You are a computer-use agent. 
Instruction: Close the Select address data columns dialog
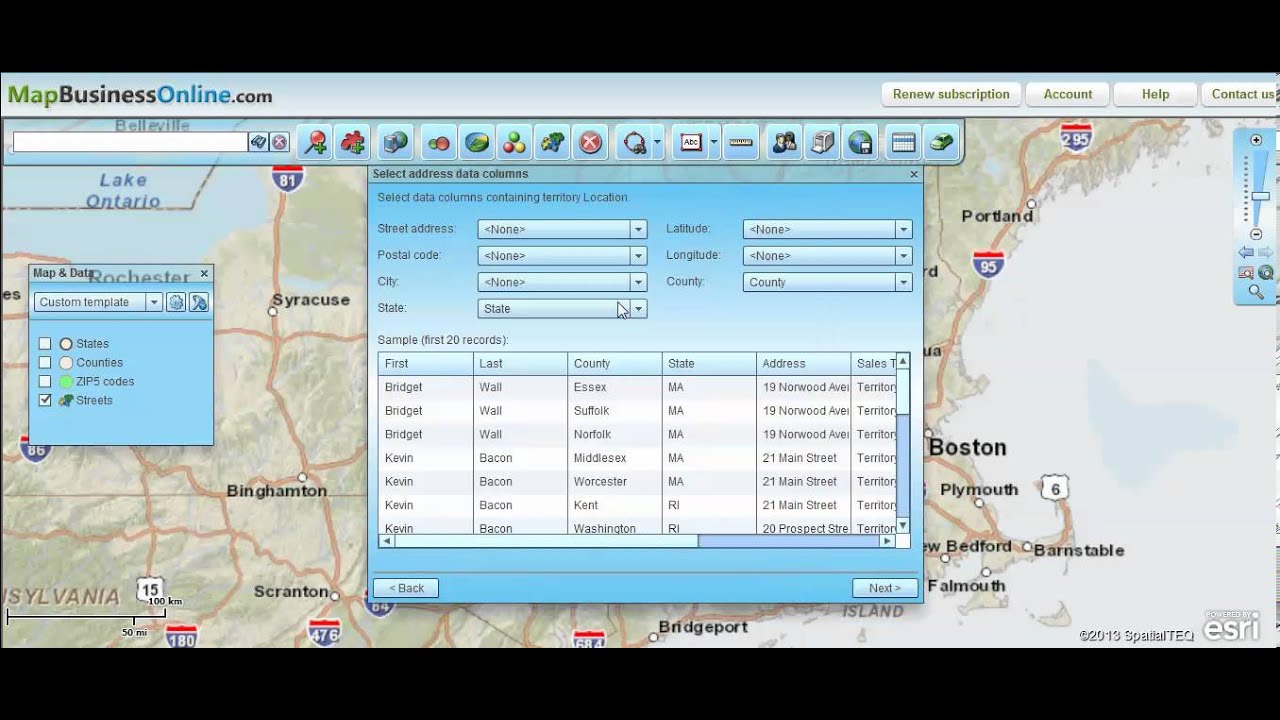tap(913, 174)
